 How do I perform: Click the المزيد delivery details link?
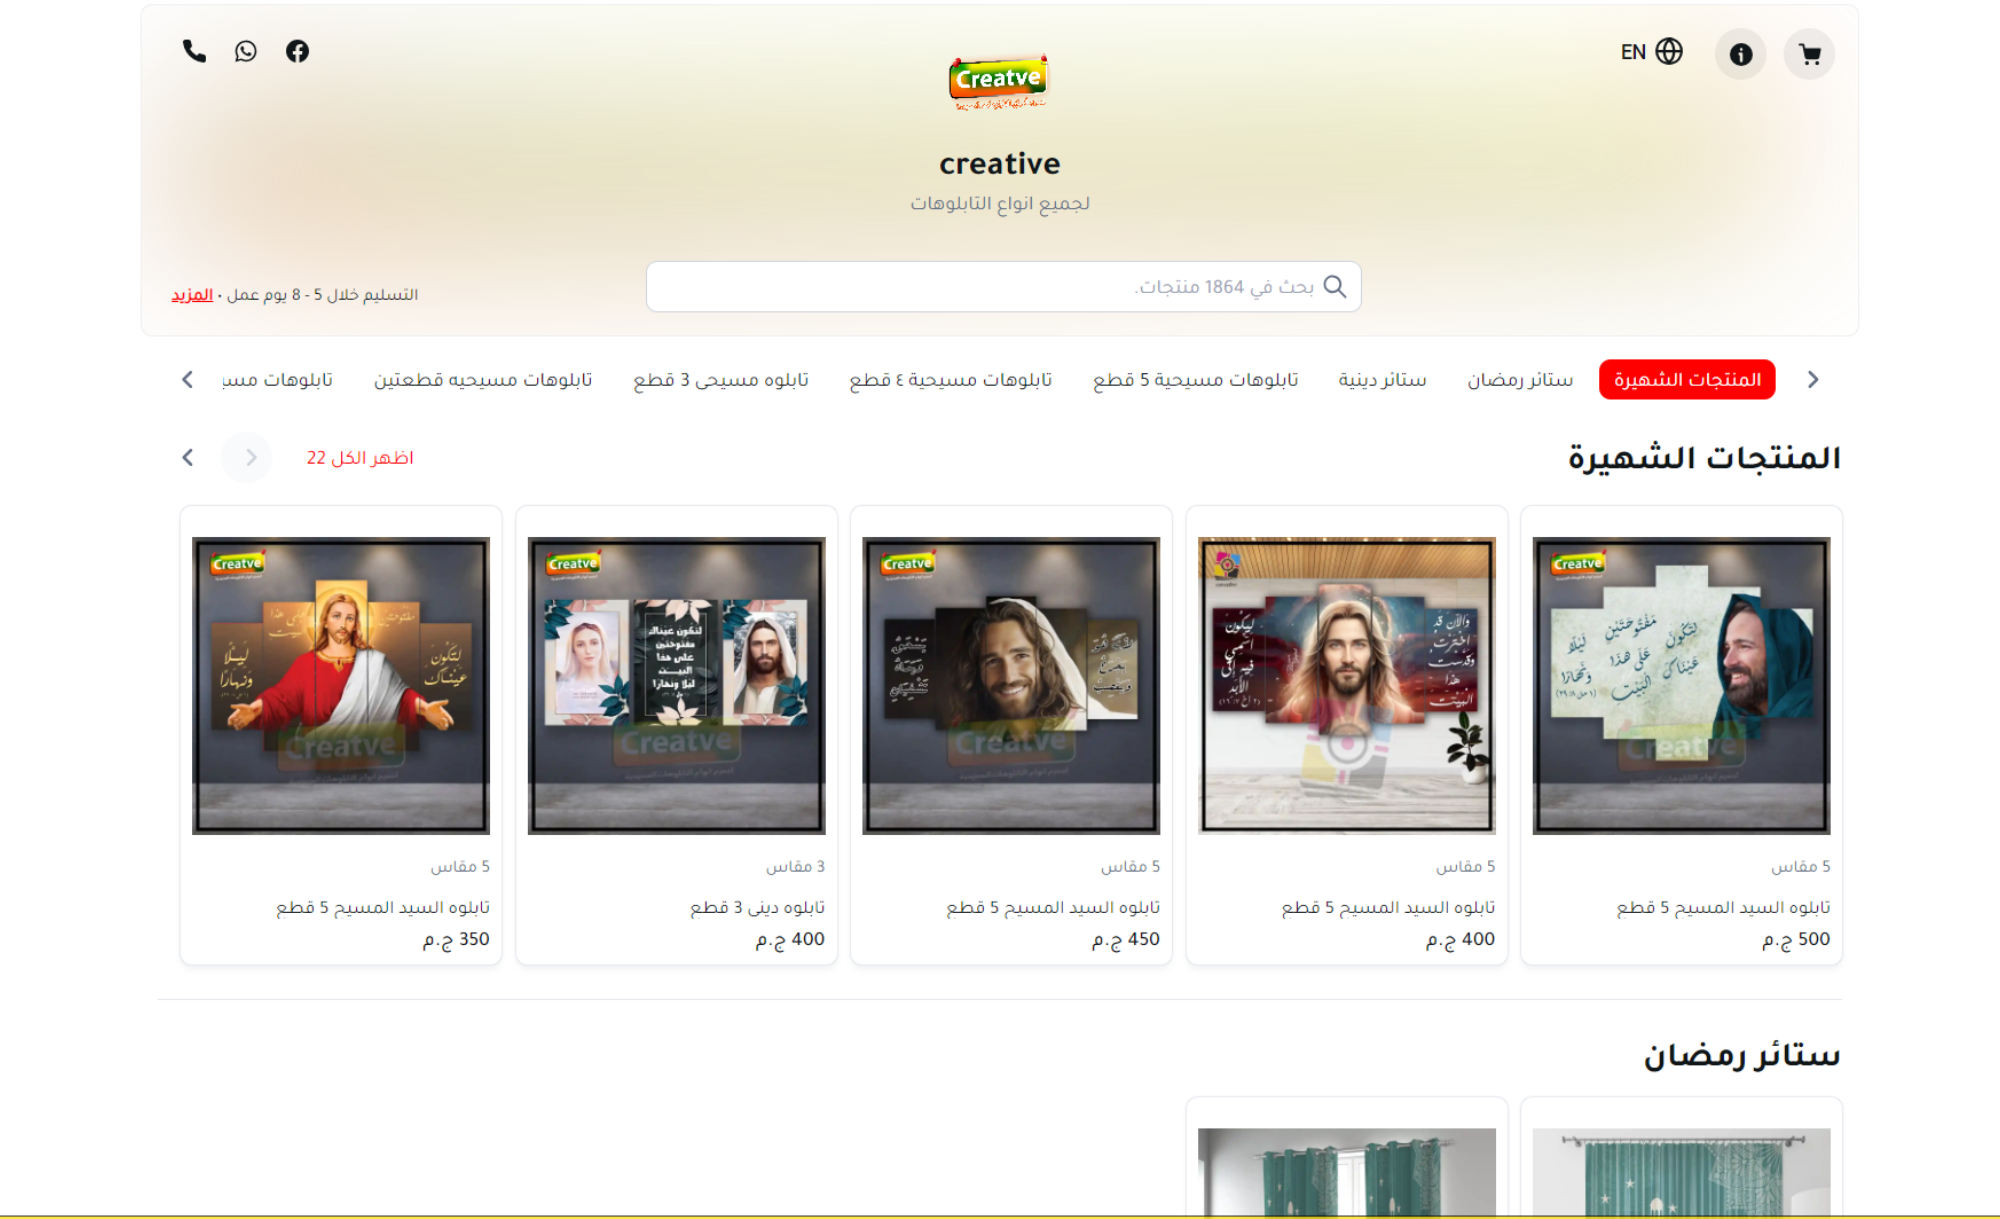[x=192, y=295]
